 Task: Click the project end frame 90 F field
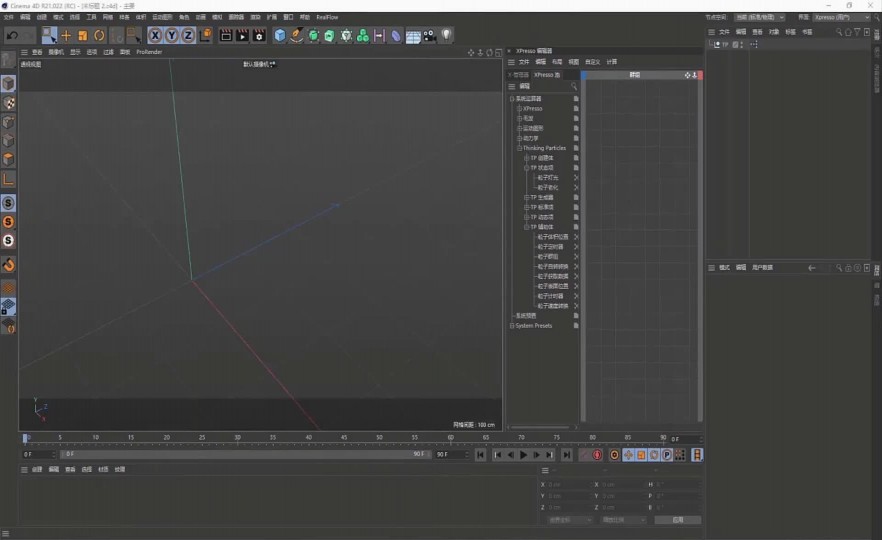click(x=452, y=454)
